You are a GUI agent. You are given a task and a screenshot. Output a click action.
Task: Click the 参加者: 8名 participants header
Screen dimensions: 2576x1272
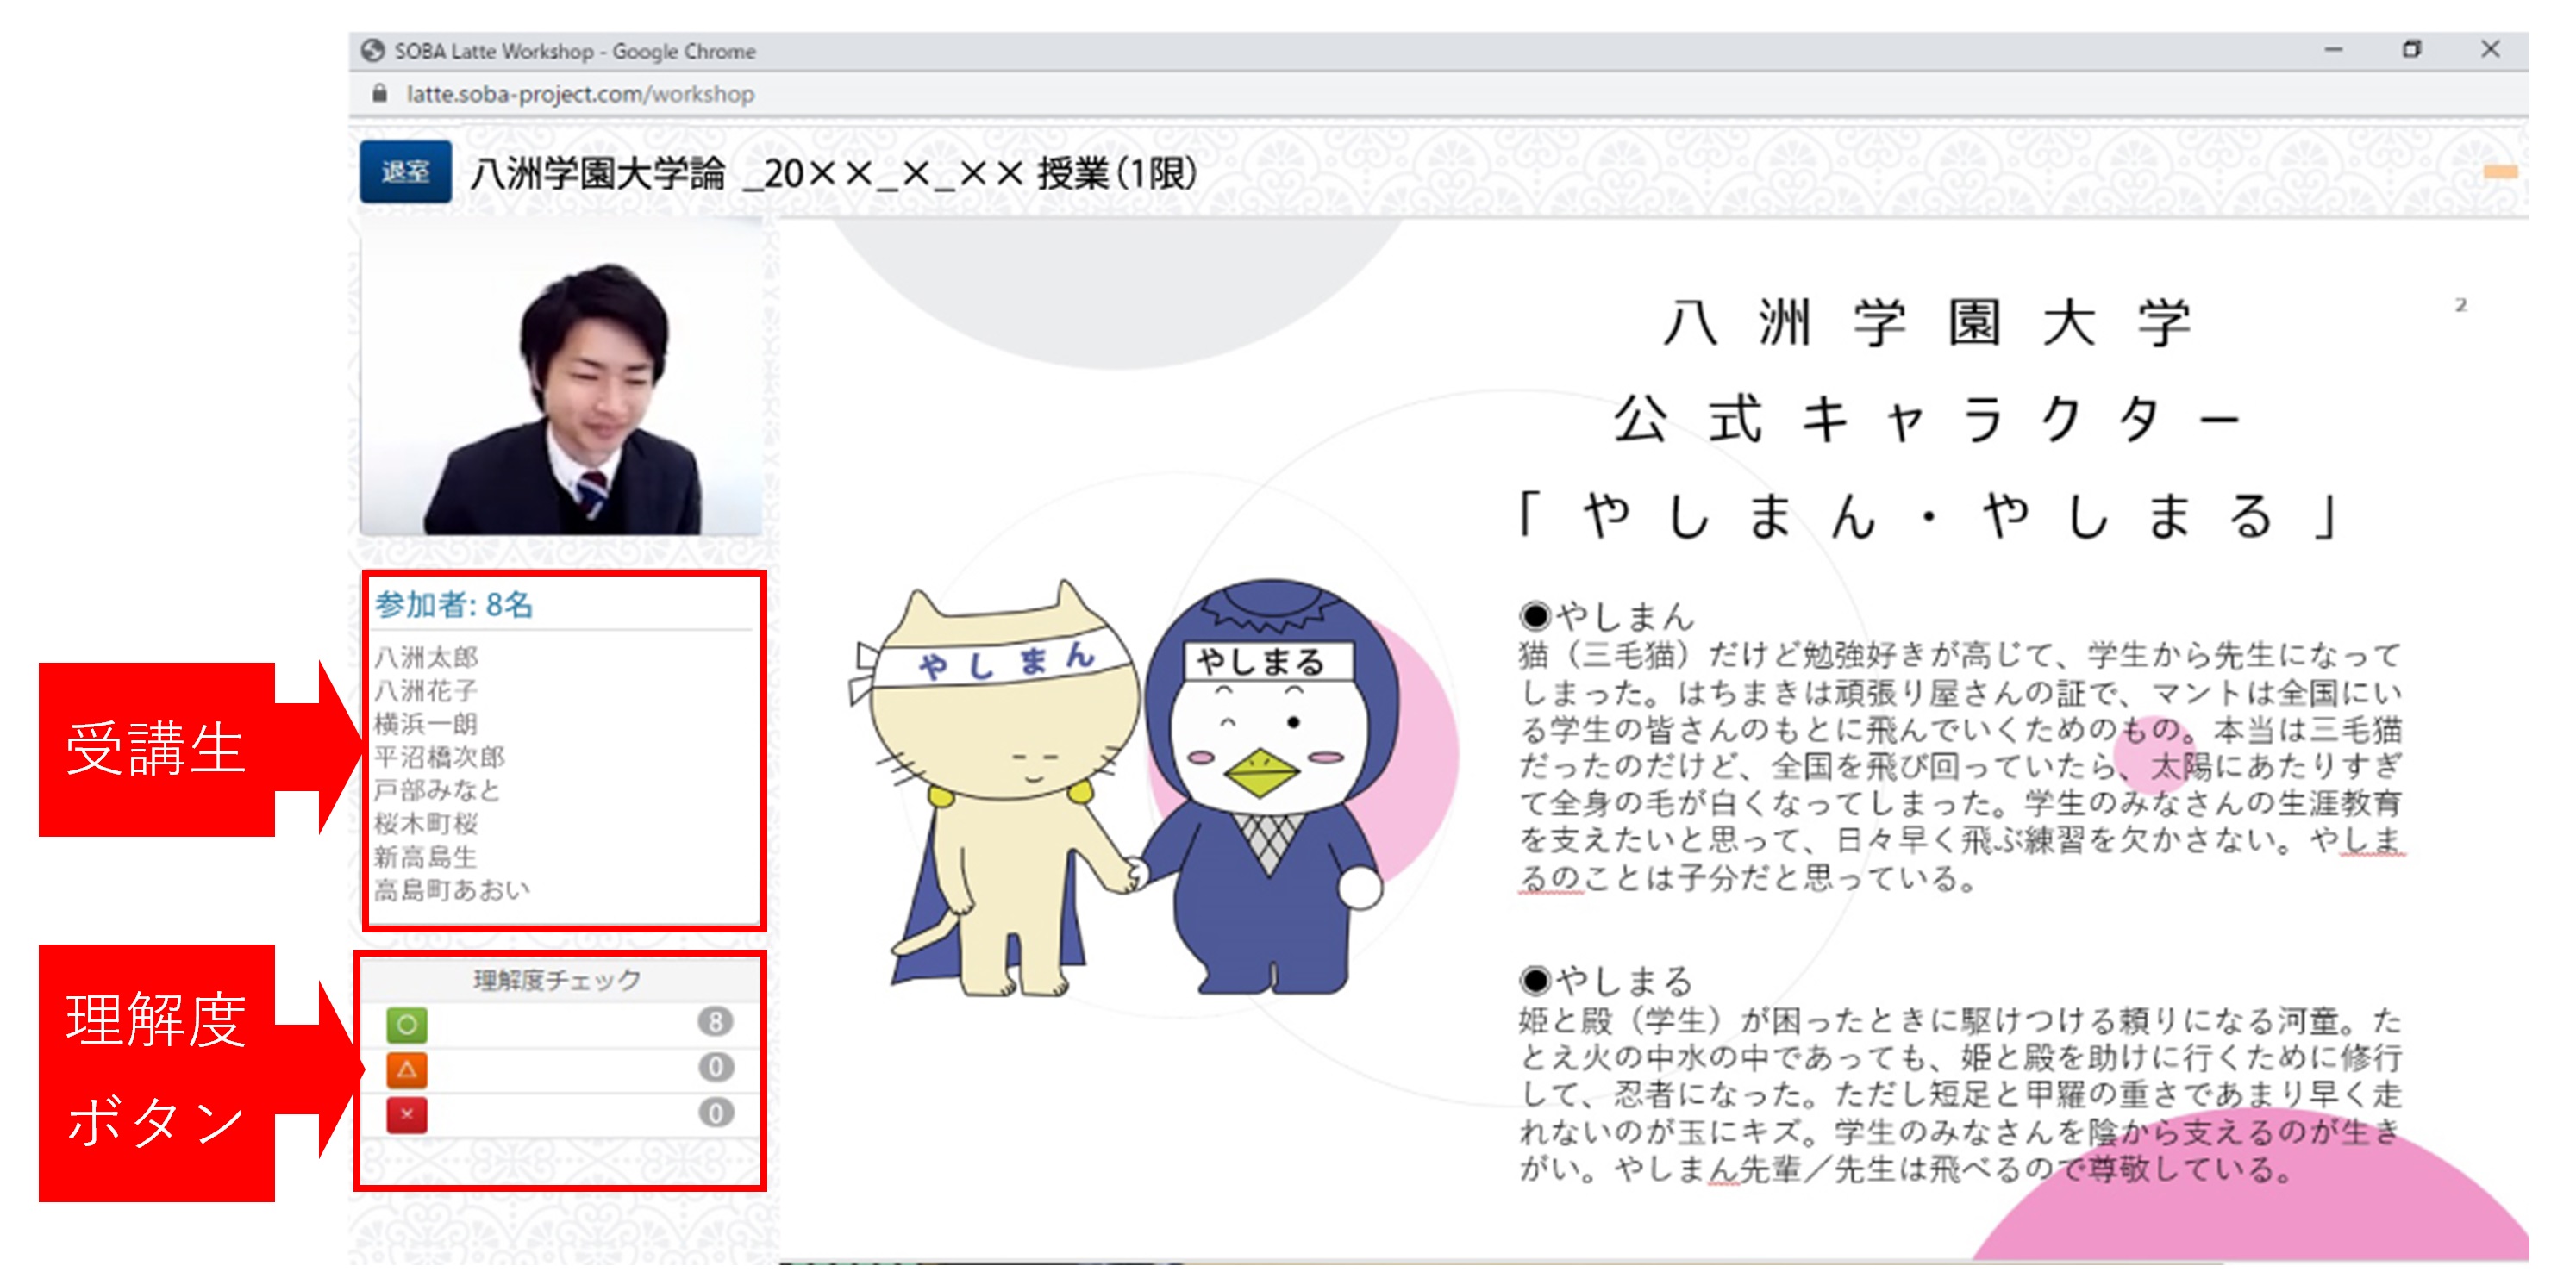pyautogui.click(x=454, y=604)
